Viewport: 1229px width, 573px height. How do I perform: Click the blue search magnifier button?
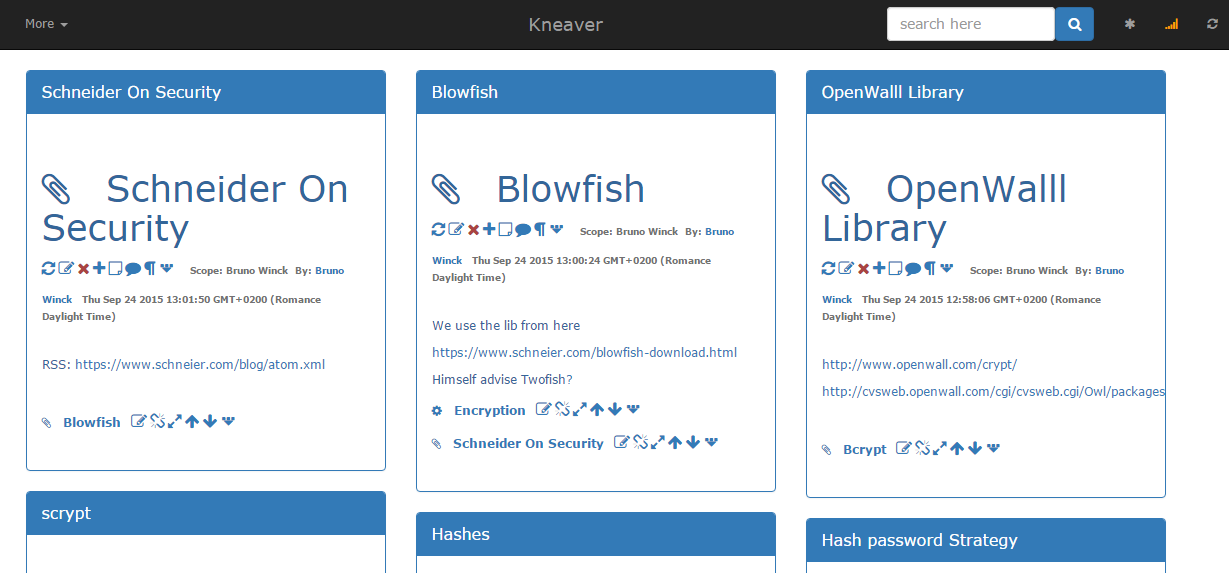[x=1074, y=24]
